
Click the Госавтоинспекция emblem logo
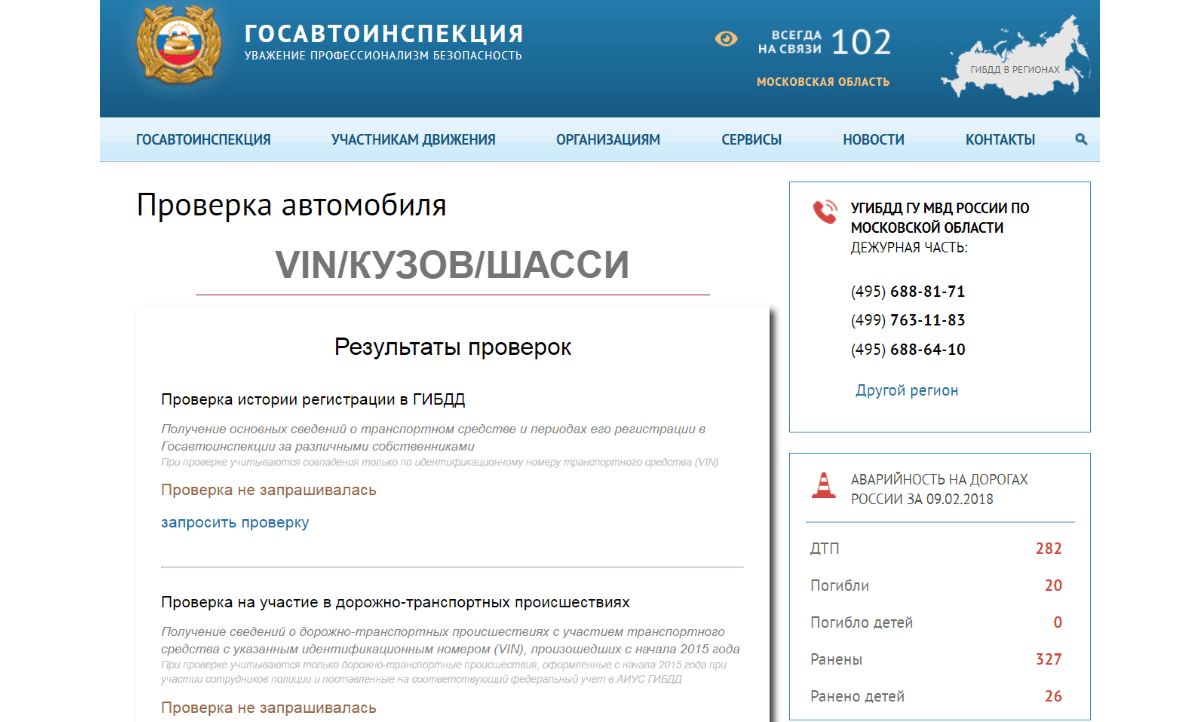178,45
